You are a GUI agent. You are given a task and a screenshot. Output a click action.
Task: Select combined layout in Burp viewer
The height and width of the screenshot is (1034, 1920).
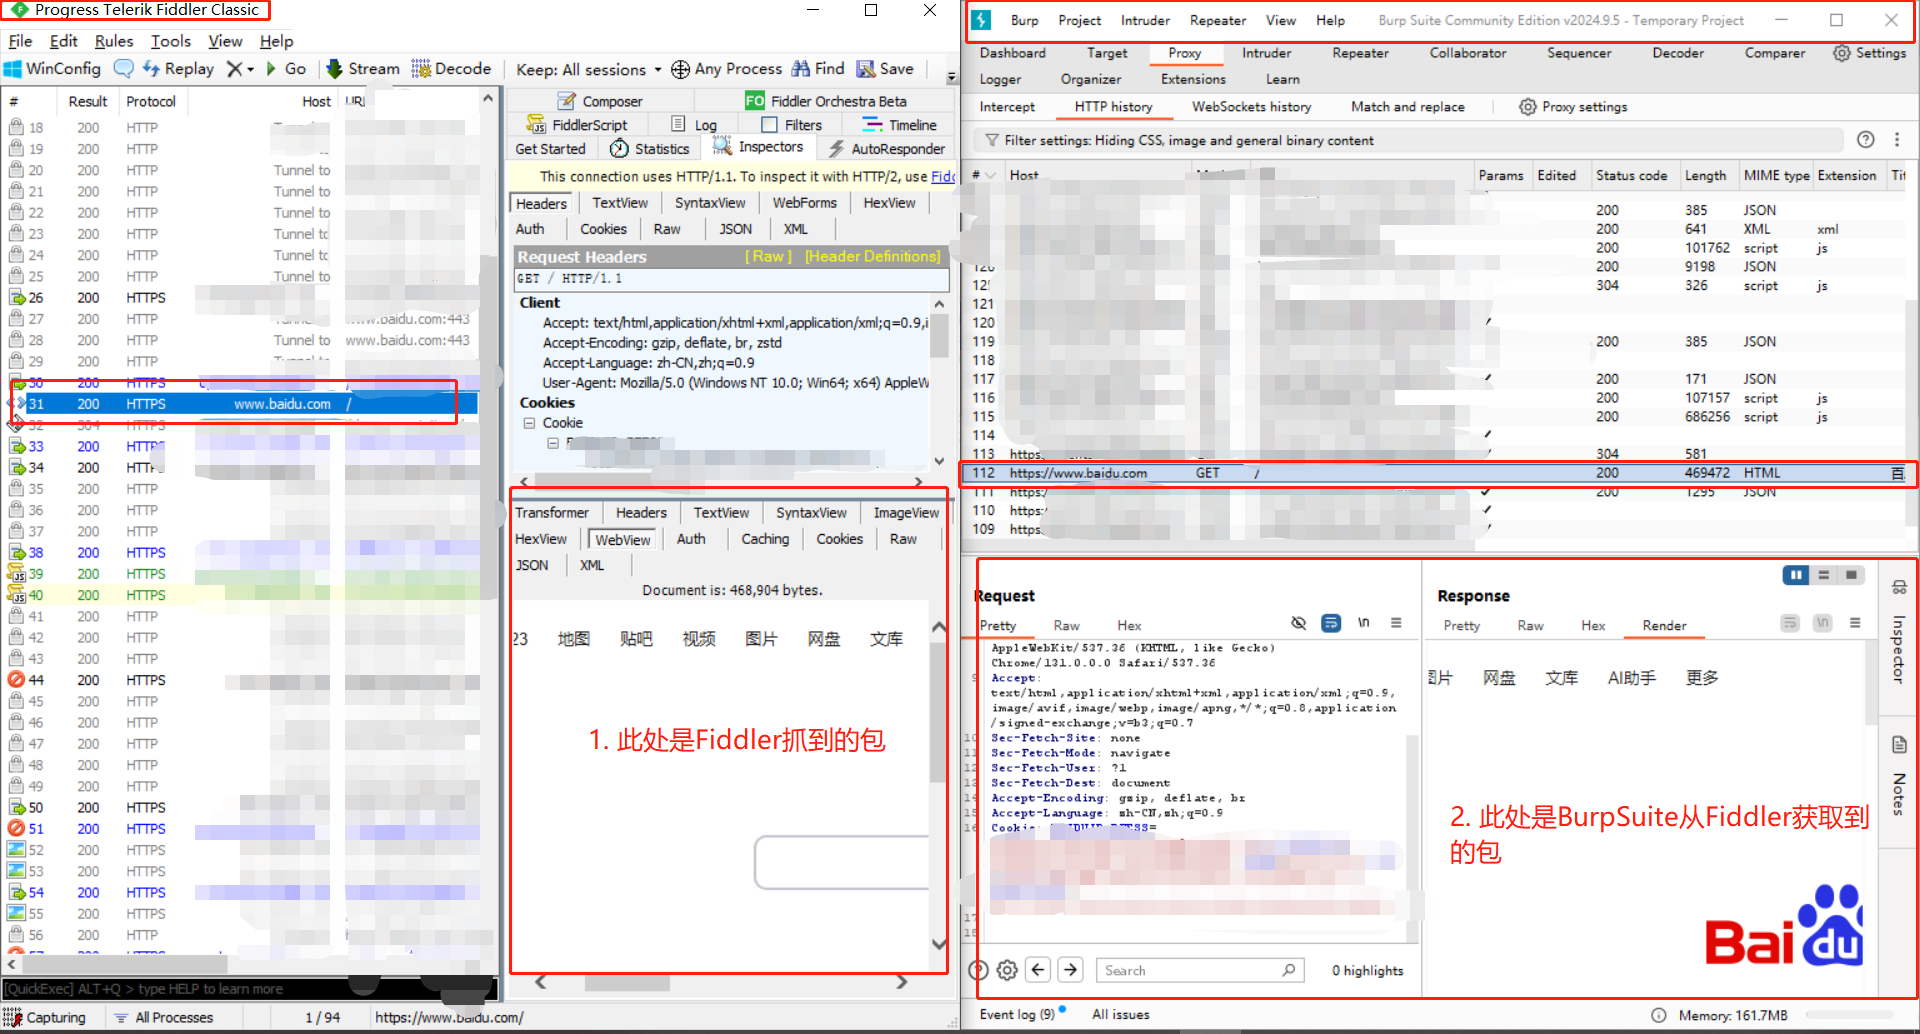click(1851, 575)
